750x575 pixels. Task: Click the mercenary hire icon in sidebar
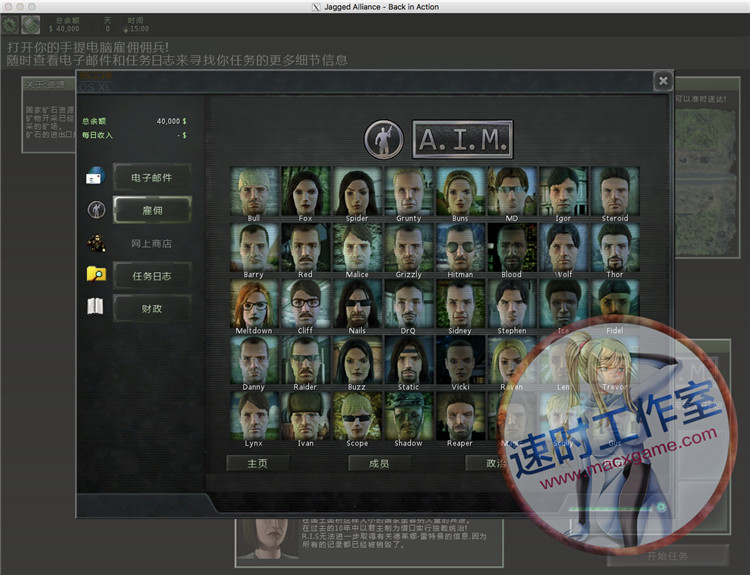97,210
